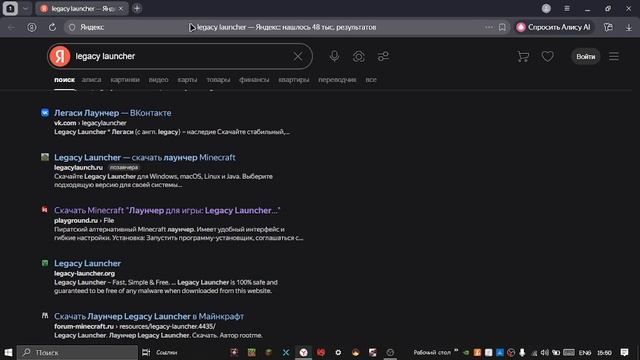Open the collections sidebar icon in the toolbar
This screenshot has height=360, width=640.
(608, 27)
